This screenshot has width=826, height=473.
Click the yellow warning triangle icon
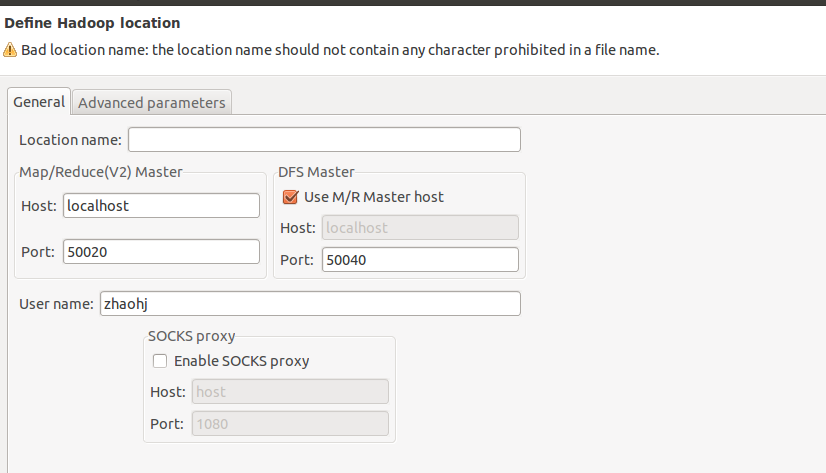point(10,50)
